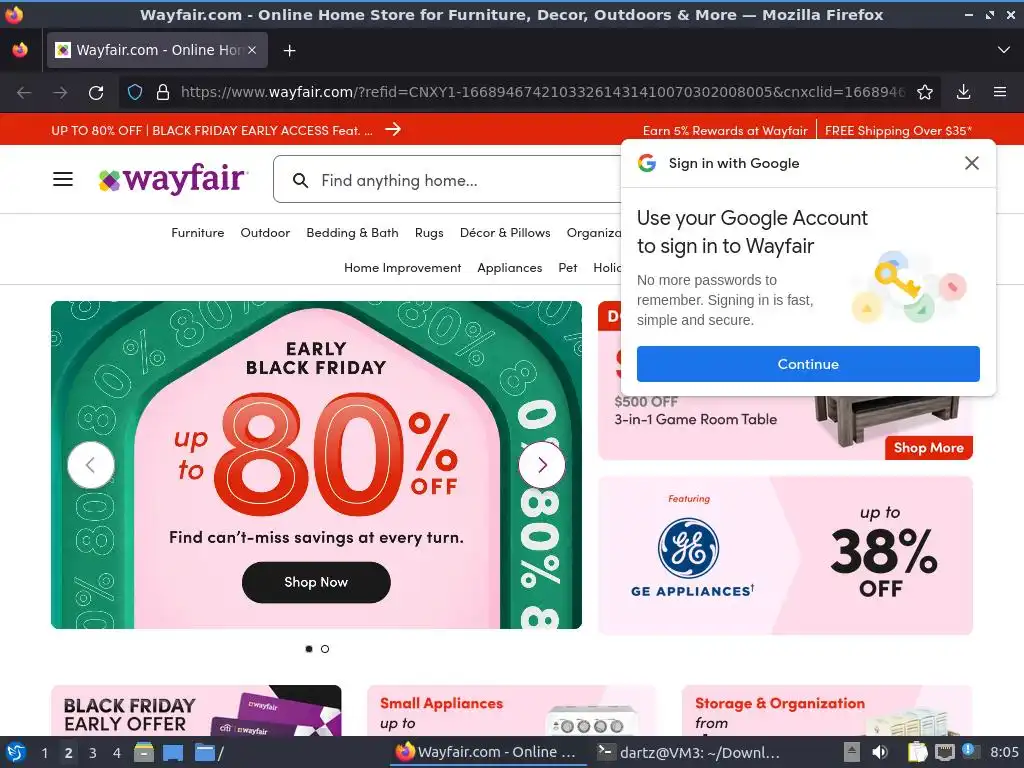Click the update notification tray icon
Image resolution: width=1024 pixels, height=768 pixels.
pyautogui.click(x=970, y=751)
